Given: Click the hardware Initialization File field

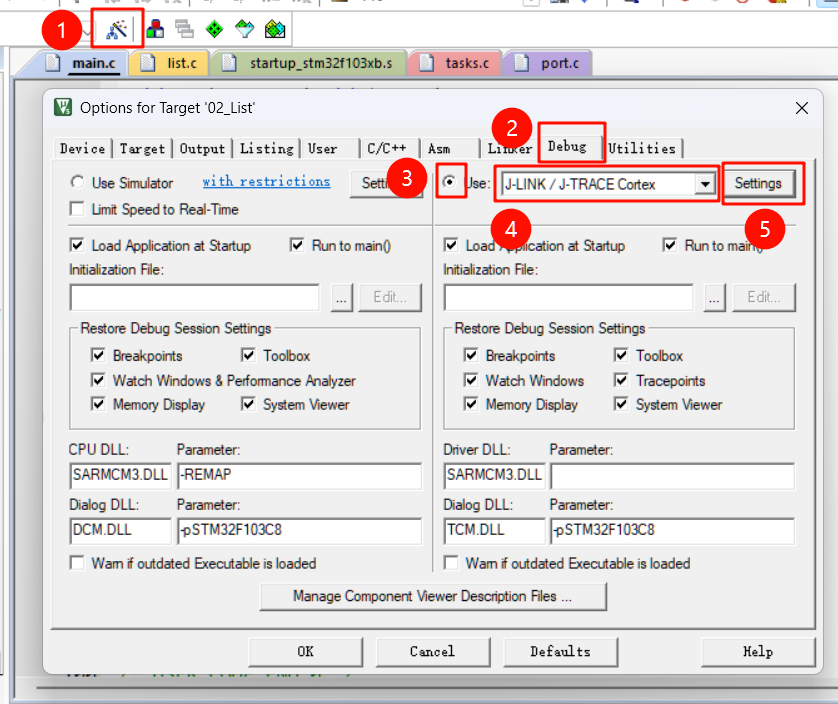Looking at the screenshot, I should tap(569, 297).
